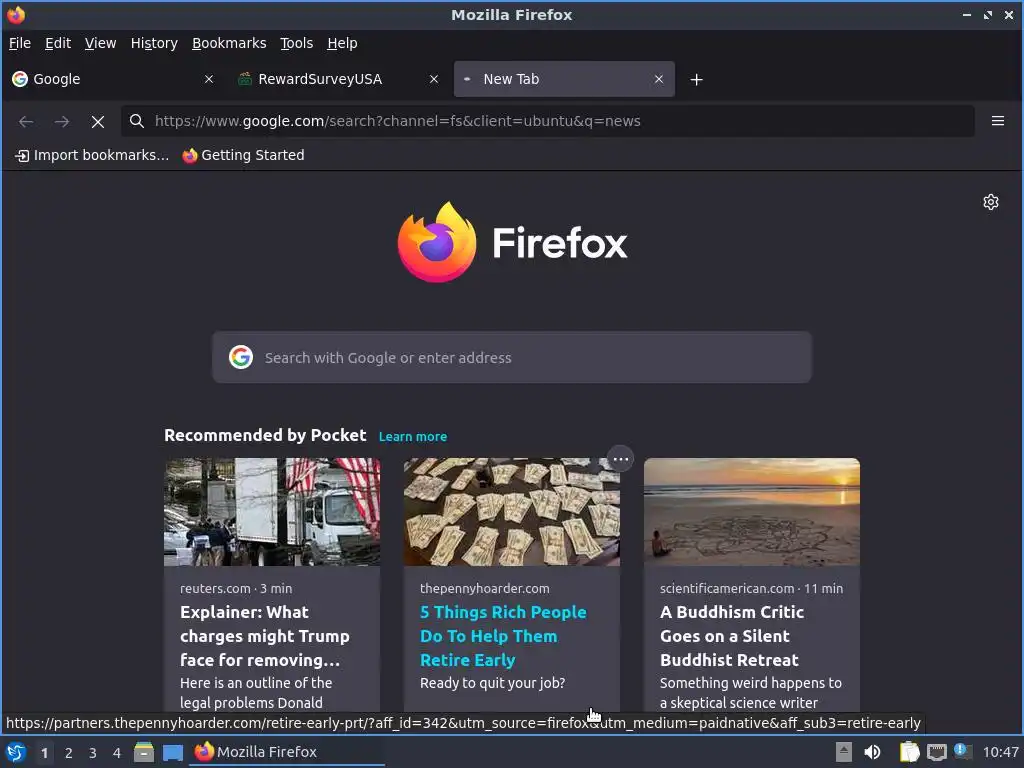Stop loading the page

[x=98, y=121]
